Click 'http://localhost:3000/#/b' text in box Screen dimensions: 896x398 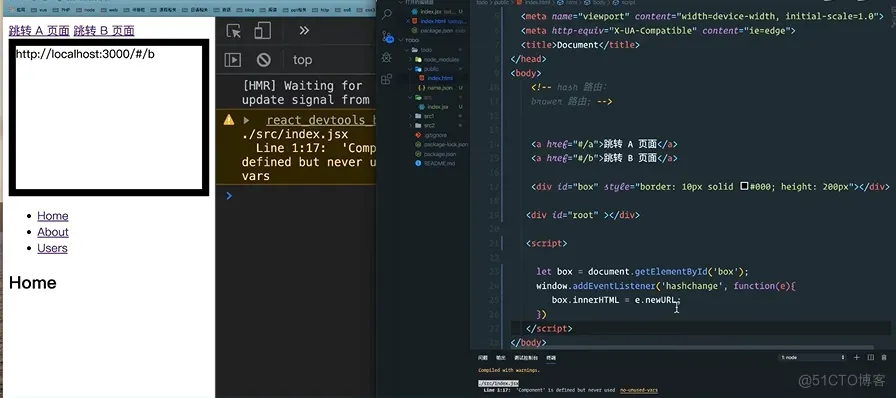[85, 55]
